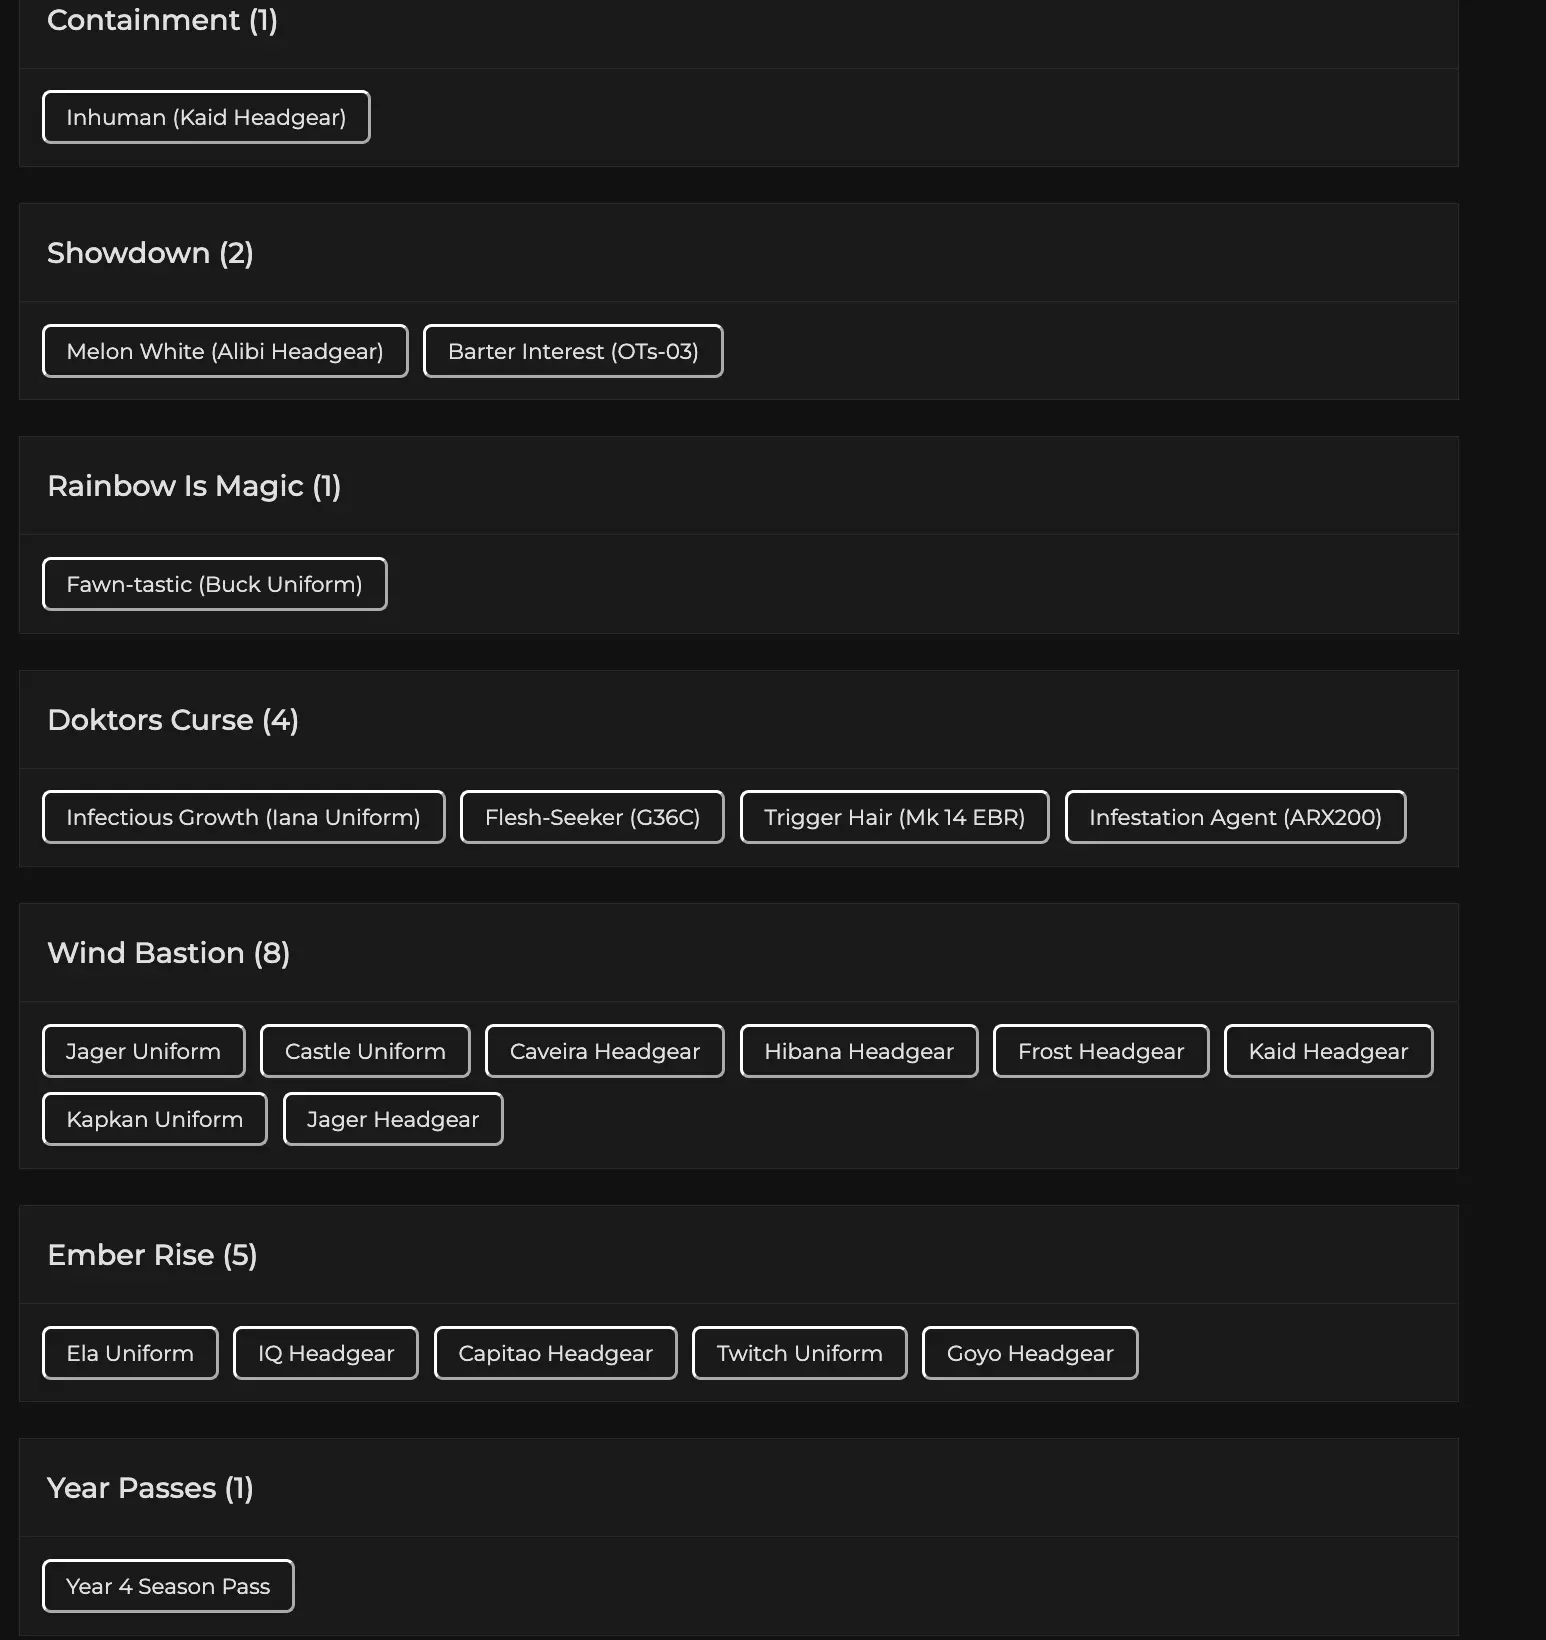Select Caveira Headgear under Wind Bastion
Viewport: 1546px width, 1640px height.
coord(604,1051)
